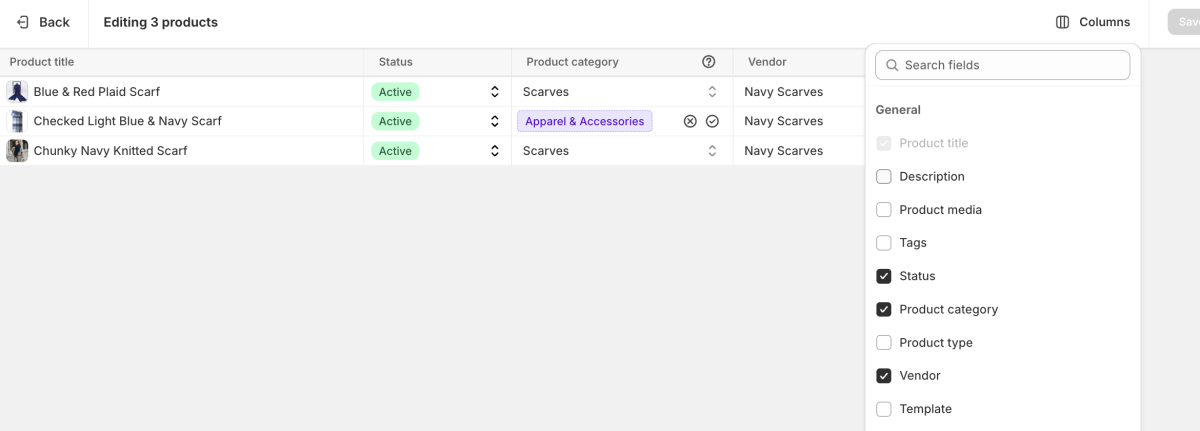
Task: Open category dropdown for Chunky Navy Knitted Scarf
Action: 712,151
